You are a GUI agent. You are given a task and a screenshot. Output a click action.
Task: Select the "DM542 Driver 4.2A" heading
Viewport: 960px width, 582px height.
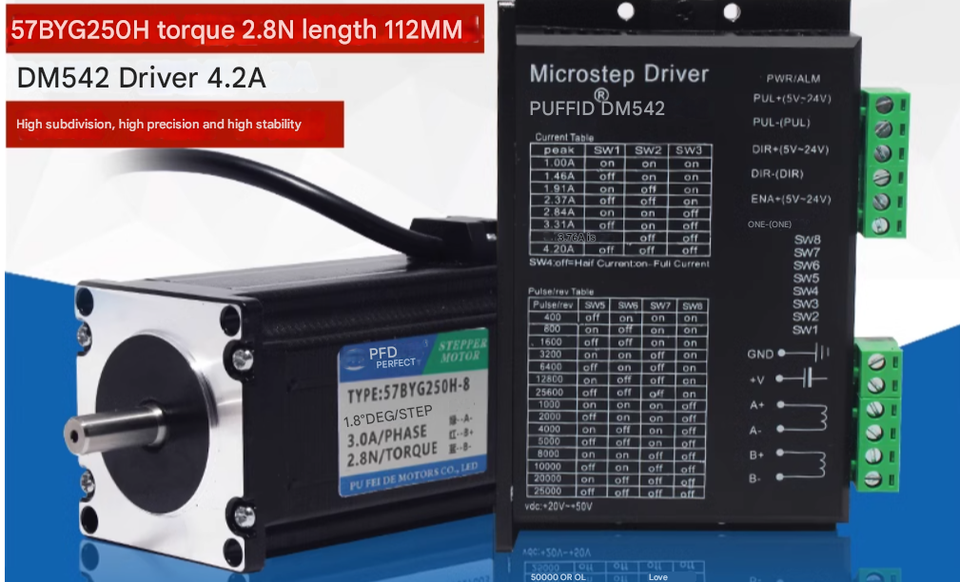[141, 78]
